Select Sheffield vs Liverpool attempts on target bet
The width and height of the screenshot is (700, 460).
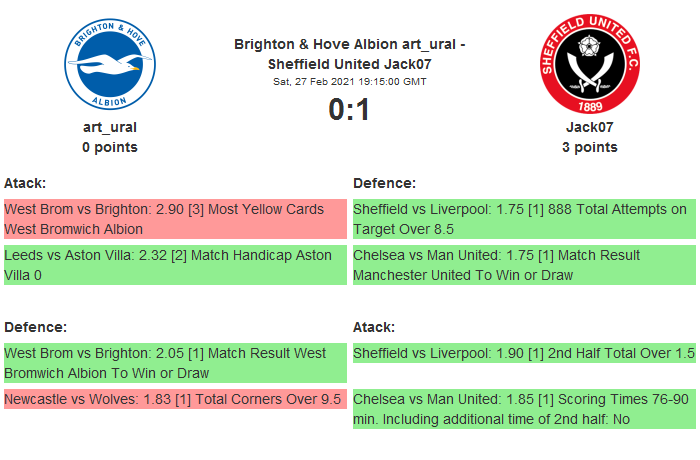523,219
